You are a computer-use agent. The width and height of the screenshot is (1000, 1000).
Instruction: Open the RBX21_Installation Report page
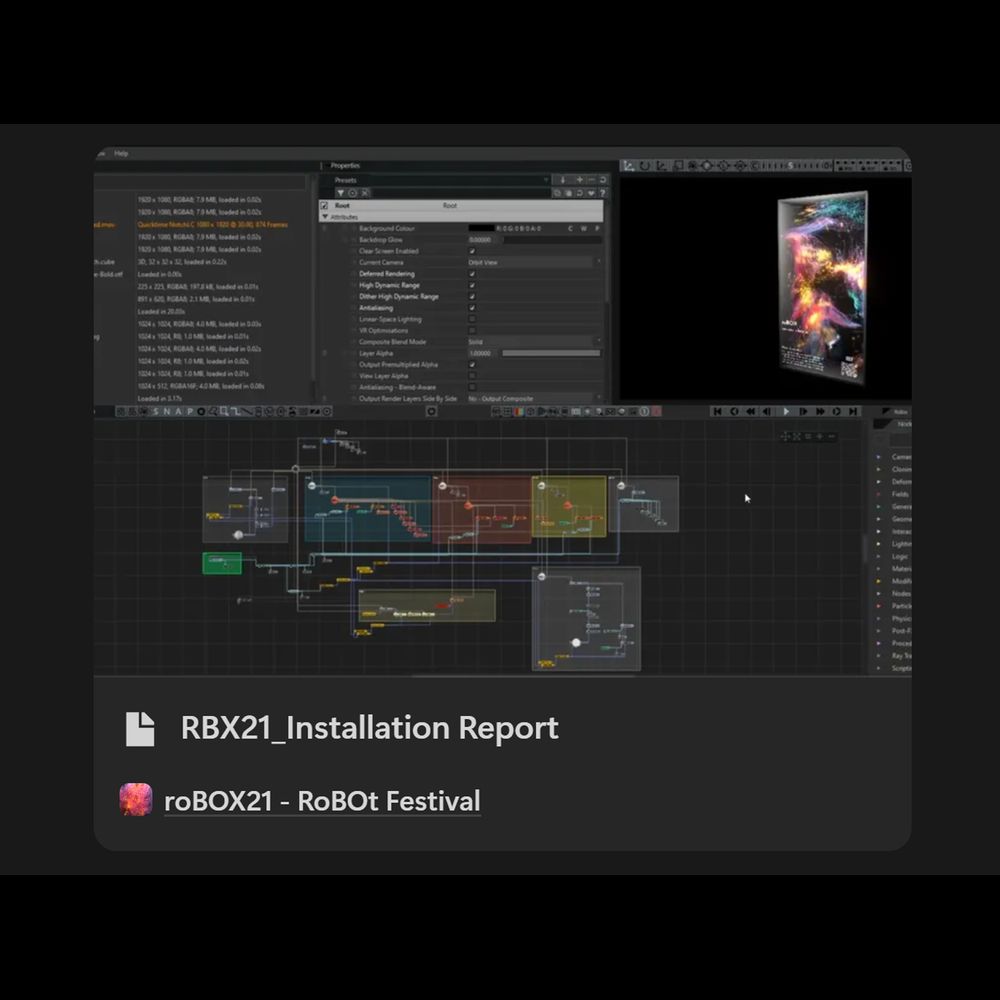coord(369,728)
